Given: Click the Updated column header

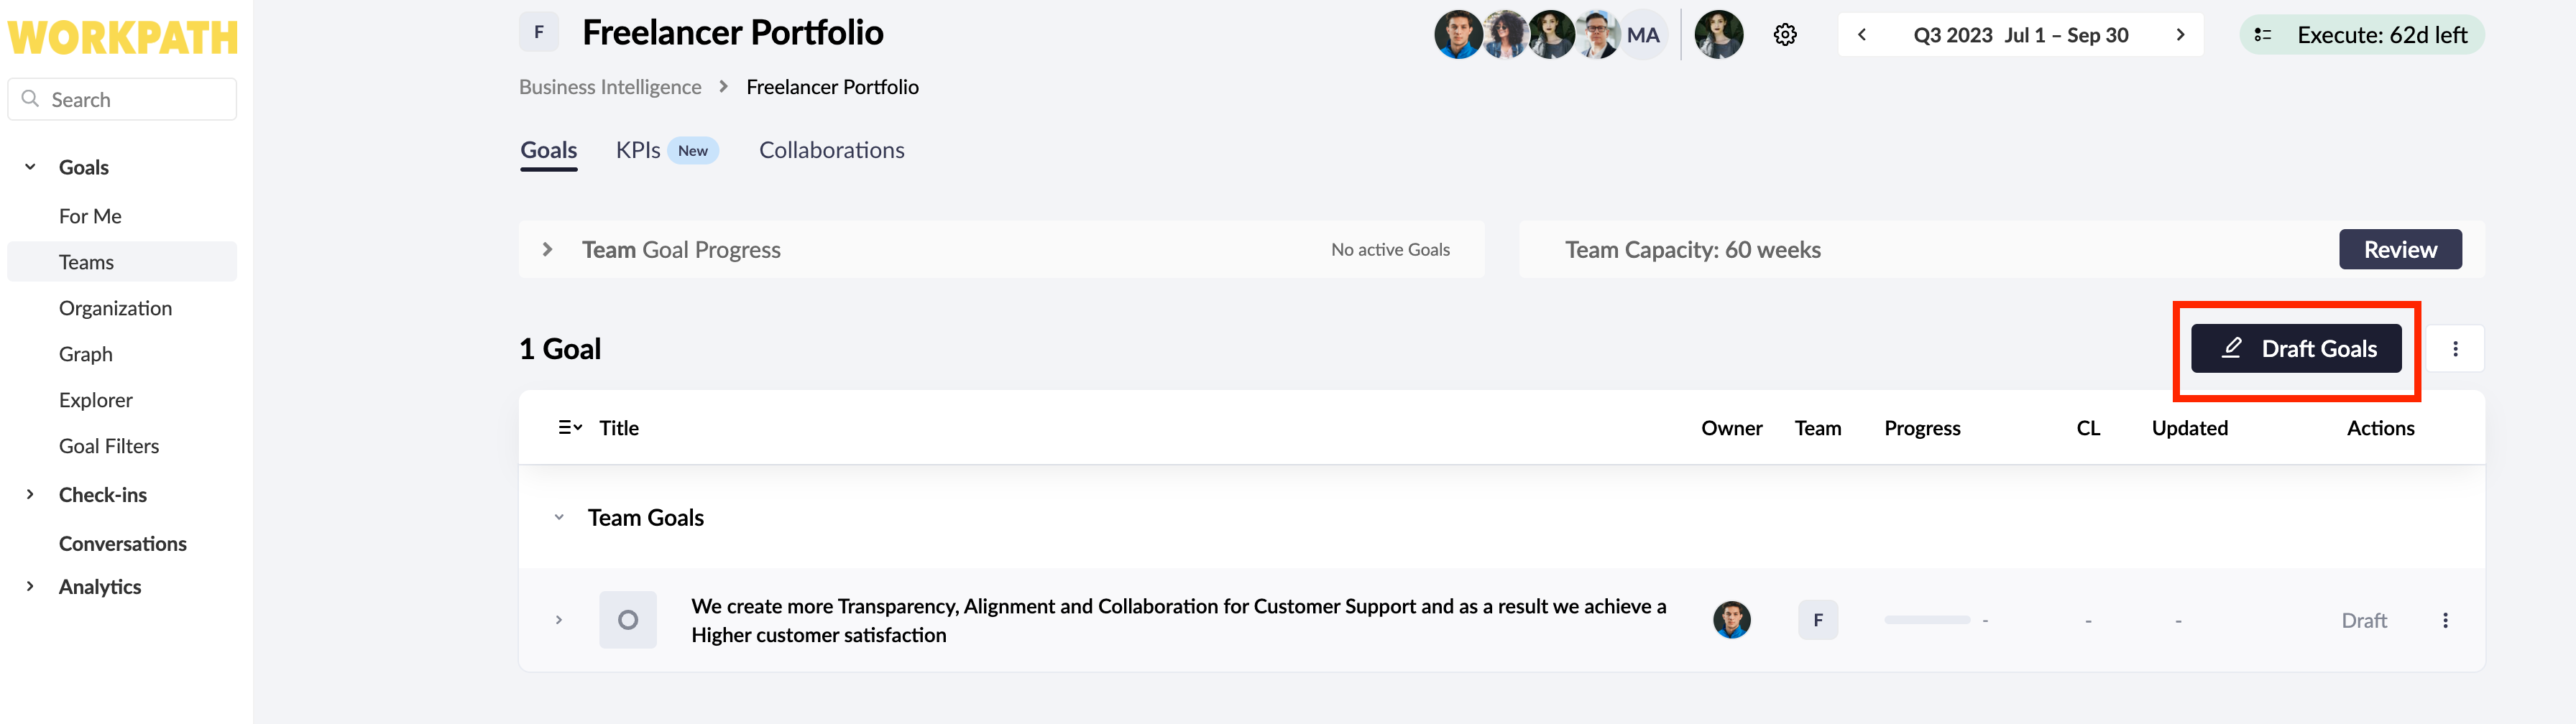Looking at the screenshot, I should click(2190, 428).
